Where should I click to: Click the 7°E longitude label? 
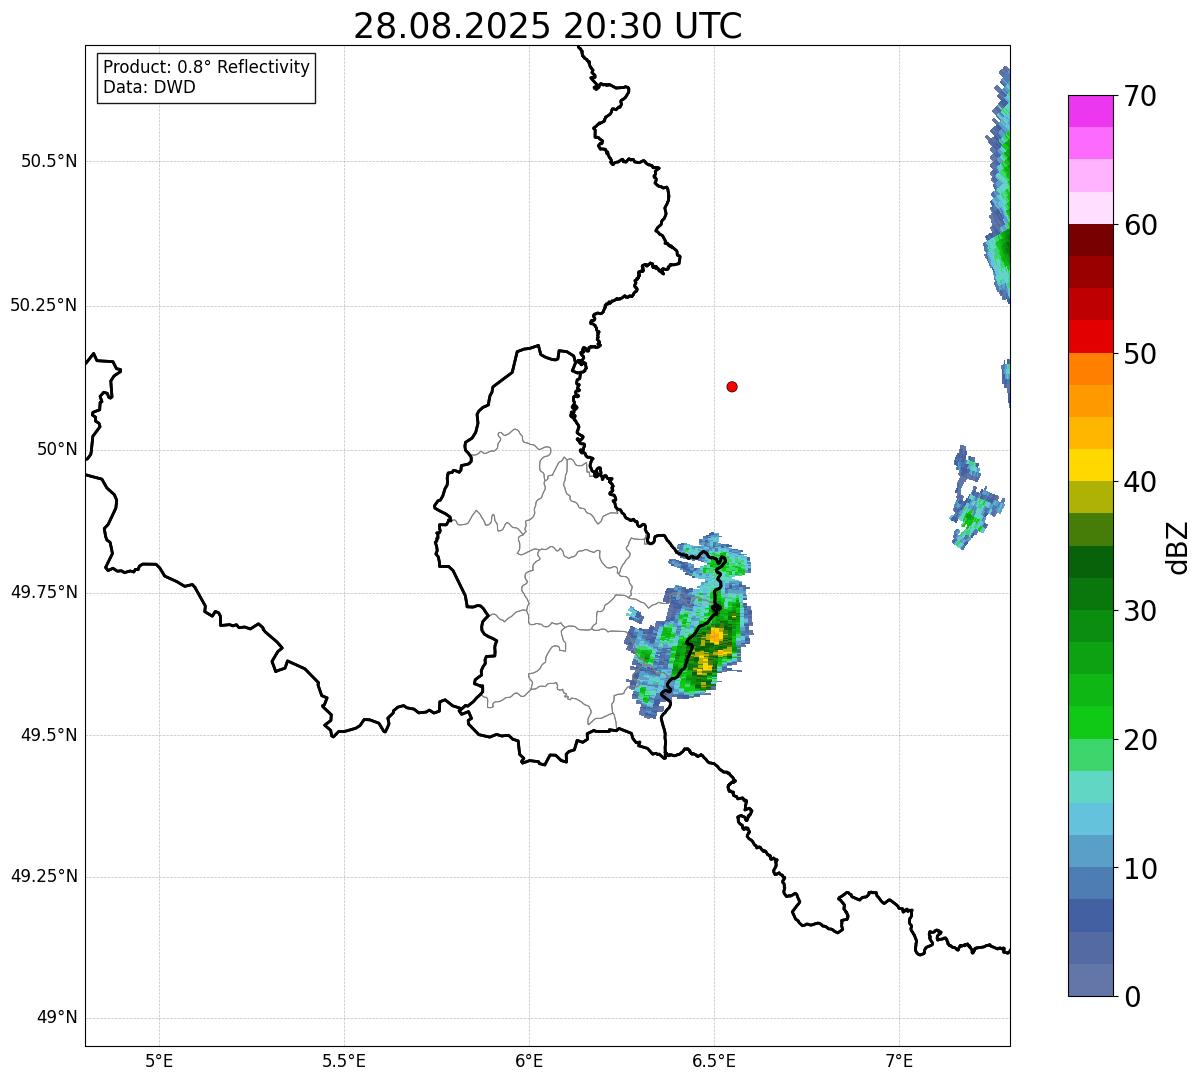899,1060
